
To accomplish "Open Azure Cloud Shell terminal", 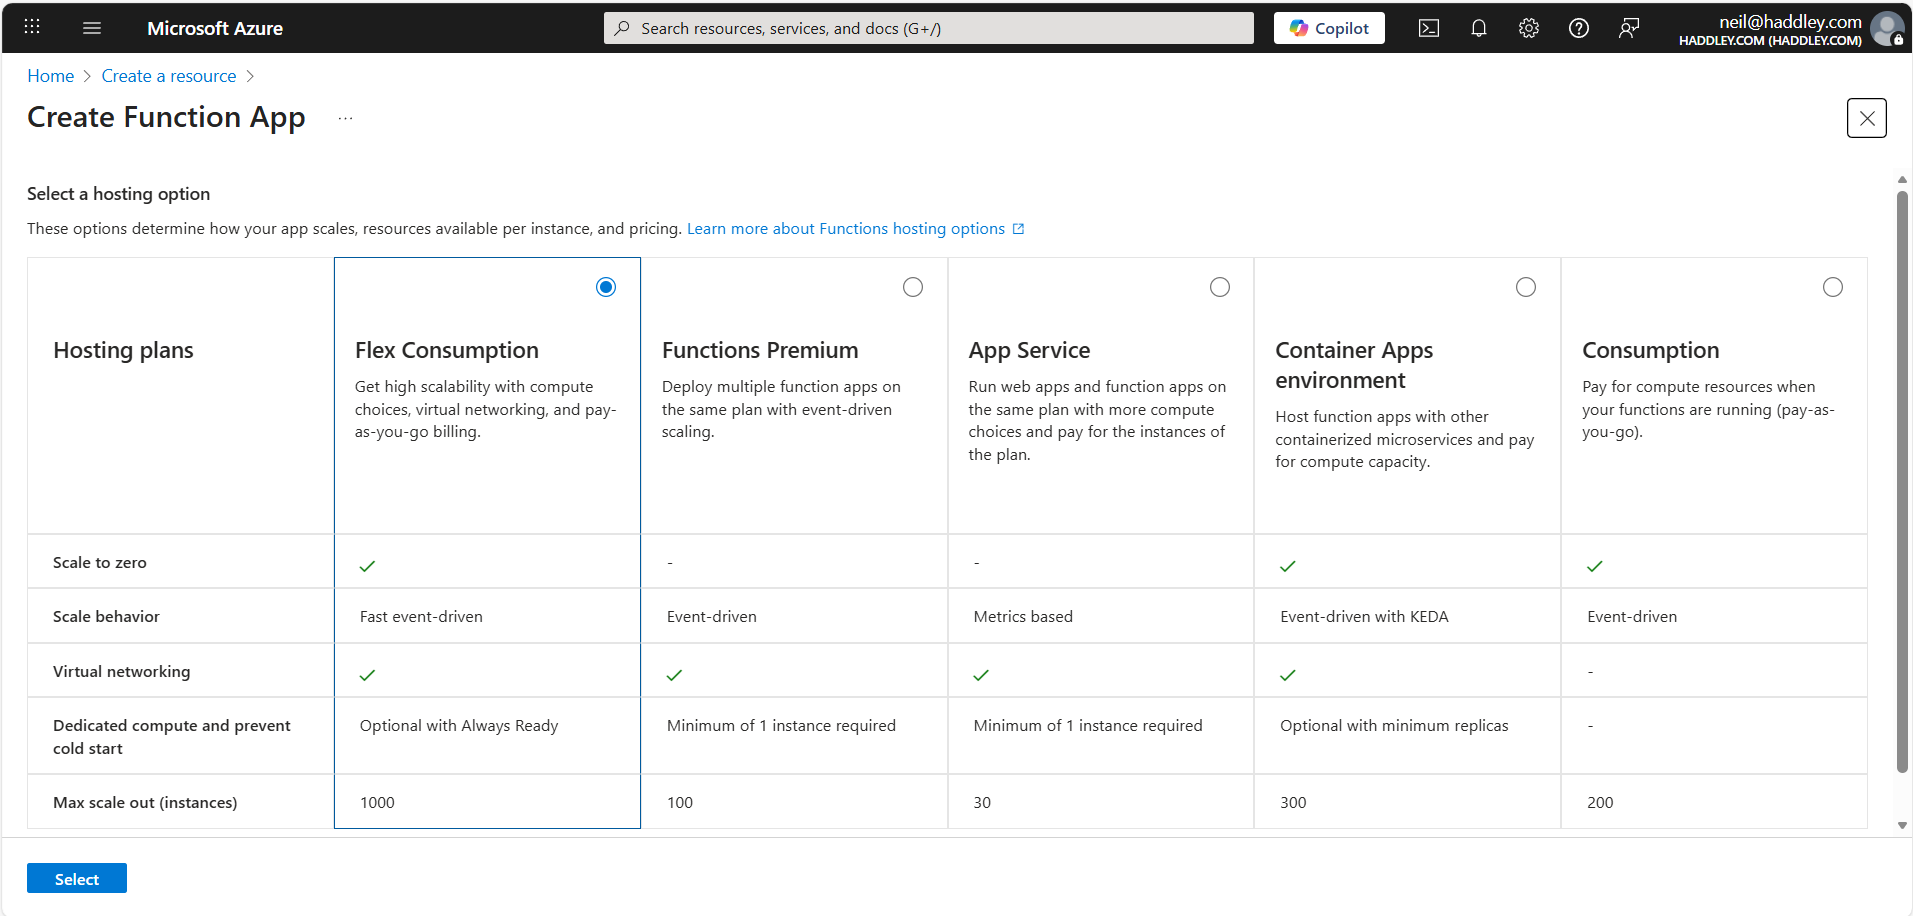I will (1428, 28).
